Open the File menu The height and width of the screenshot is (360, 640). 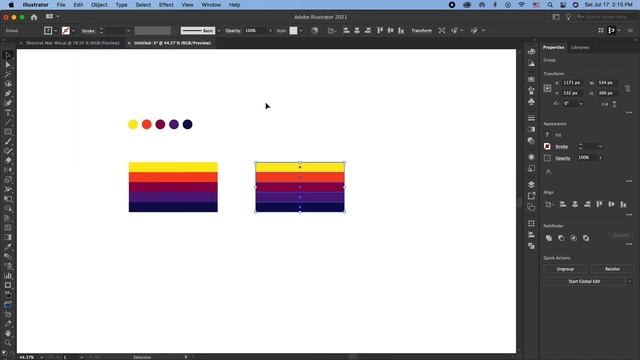(61, 5)
